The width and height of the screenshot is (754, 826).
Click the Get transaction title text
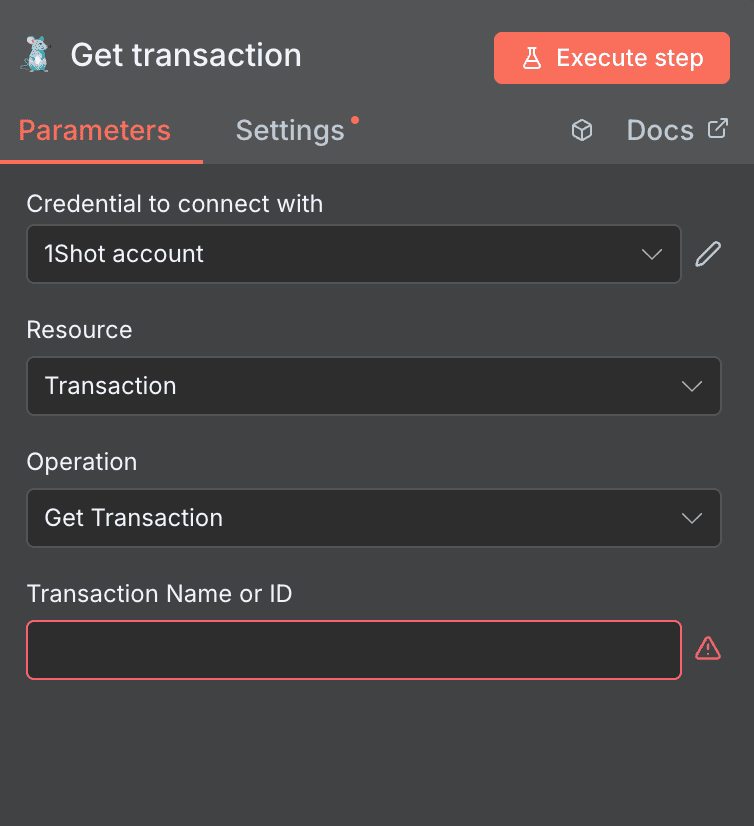[186, 55]
